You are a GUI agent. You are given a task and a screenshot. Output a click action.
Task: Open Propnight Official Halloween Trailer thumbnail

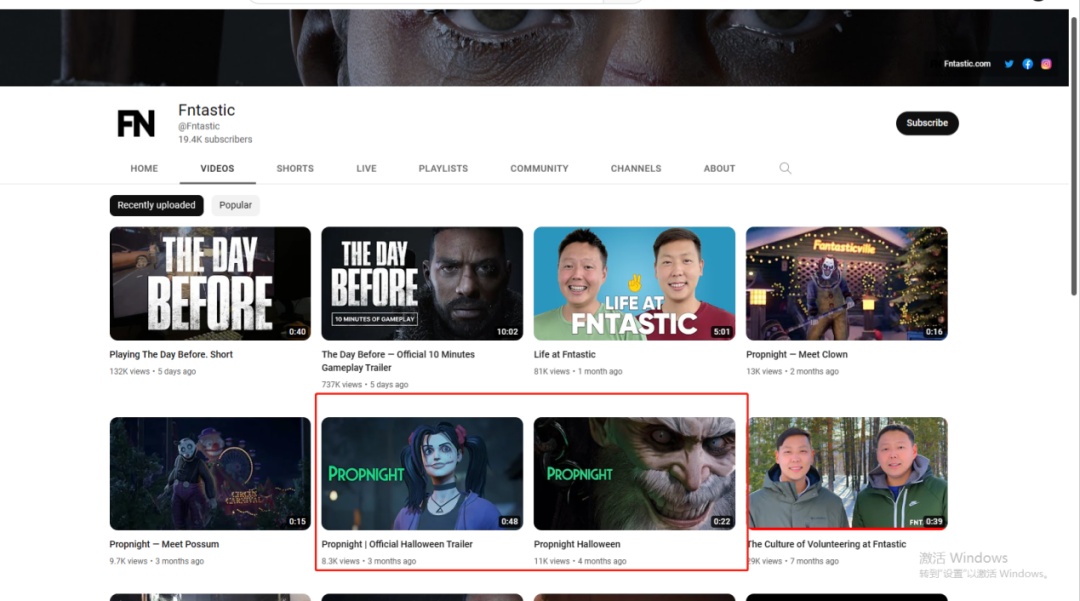(x=422, y=474)
